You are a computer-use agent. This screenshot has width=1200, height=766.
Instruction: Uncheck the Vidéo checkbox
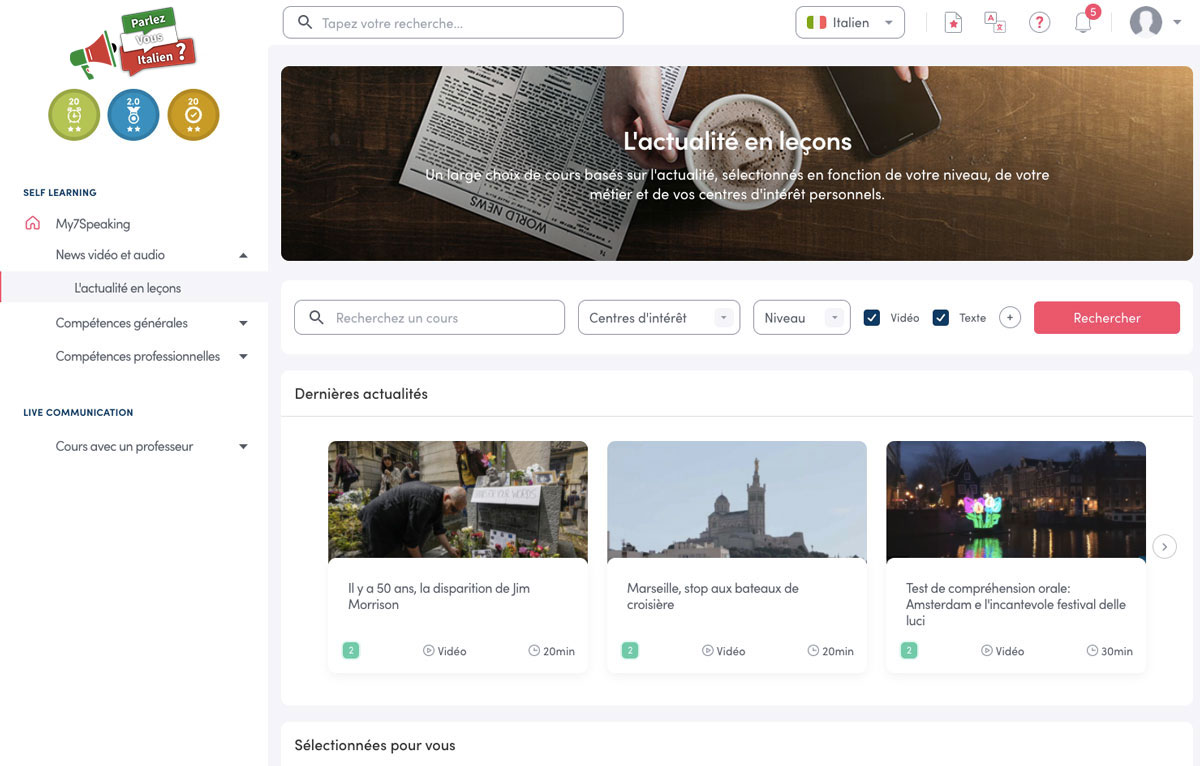coord(872,318)
